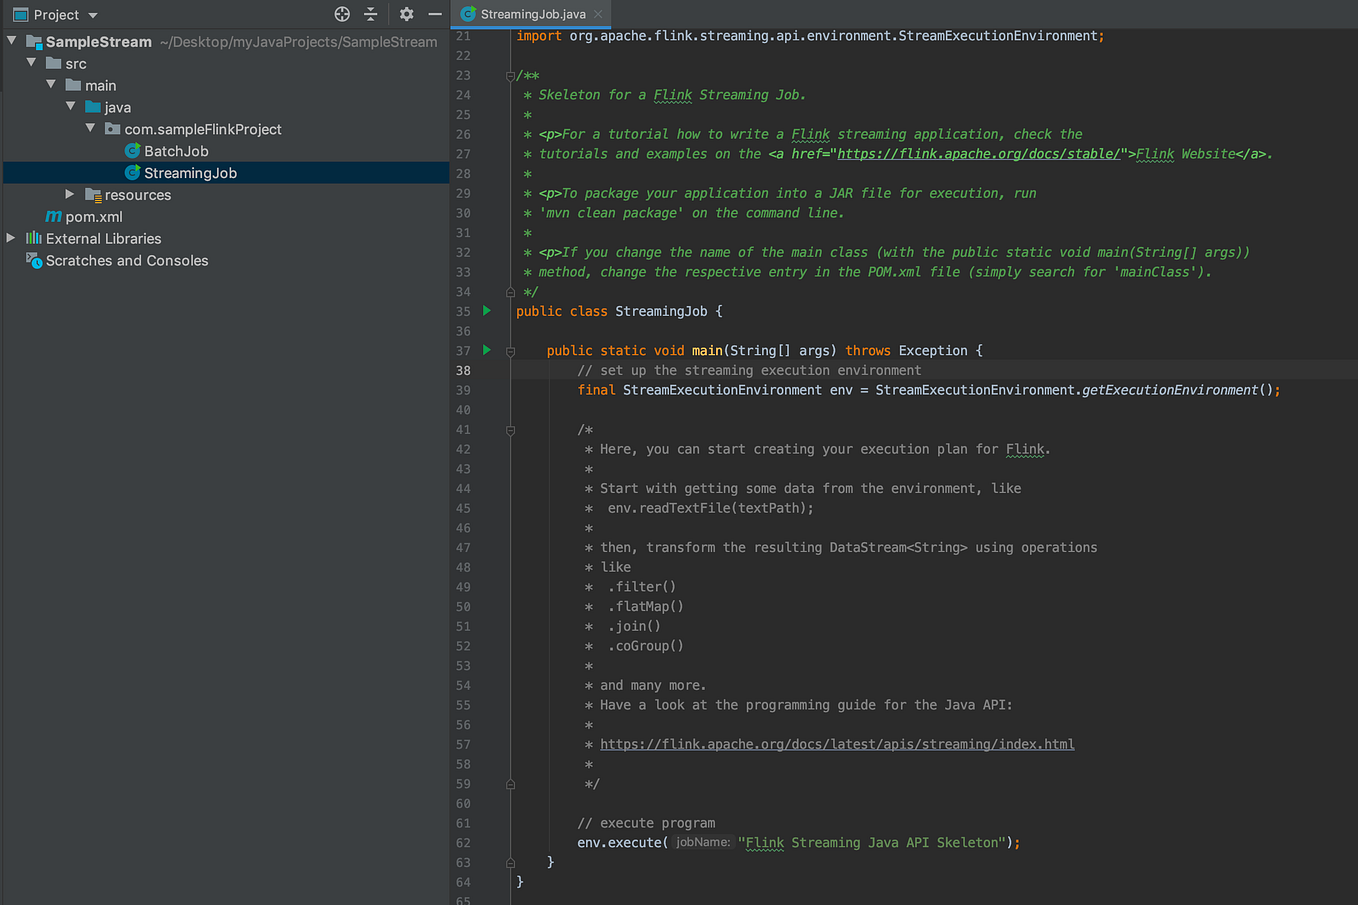
Task: Collapse the src folder
Action: tap(32, 63)
